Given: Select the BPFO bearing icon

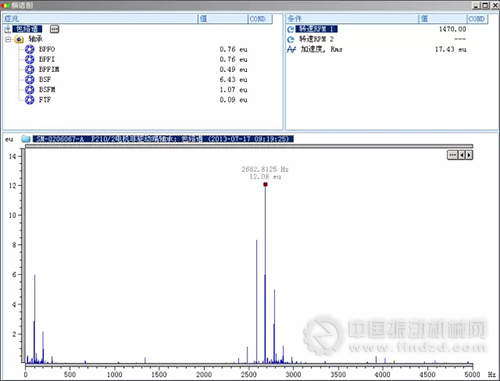Looking at the screenshot, I should coord(30,49).
